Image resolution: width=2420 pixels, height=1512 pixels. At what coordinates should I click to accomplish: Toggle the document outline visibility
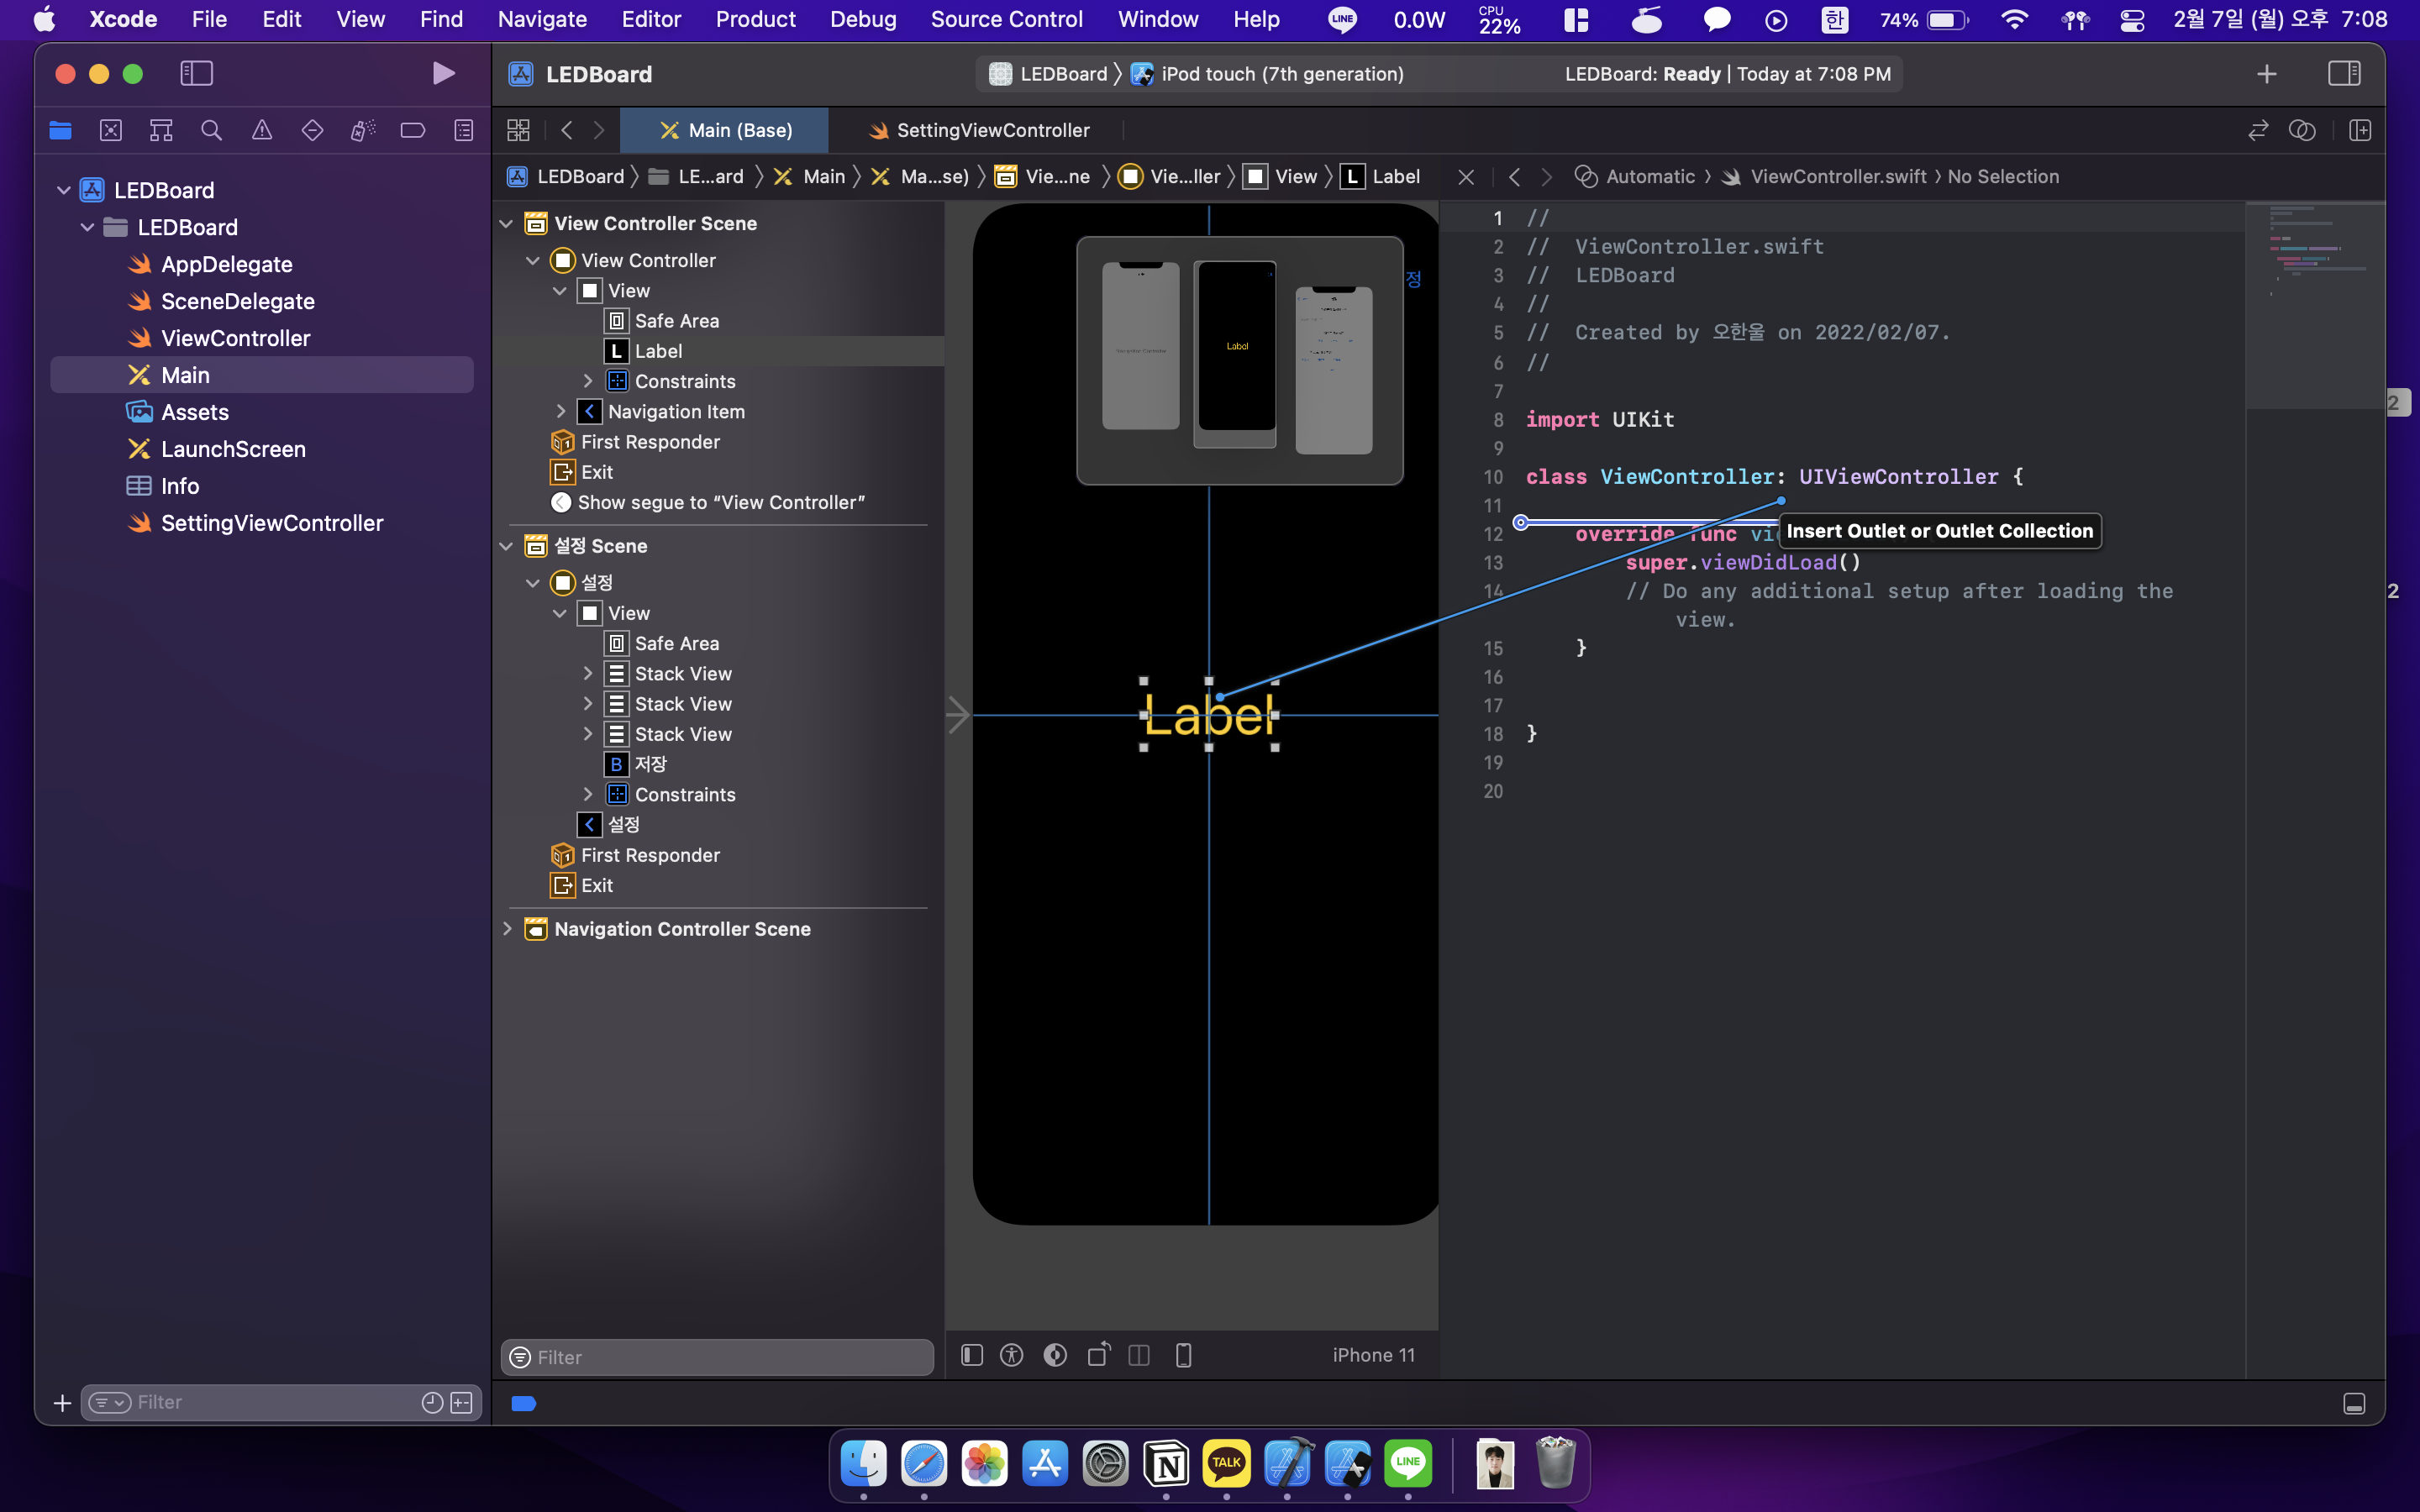972,1355
